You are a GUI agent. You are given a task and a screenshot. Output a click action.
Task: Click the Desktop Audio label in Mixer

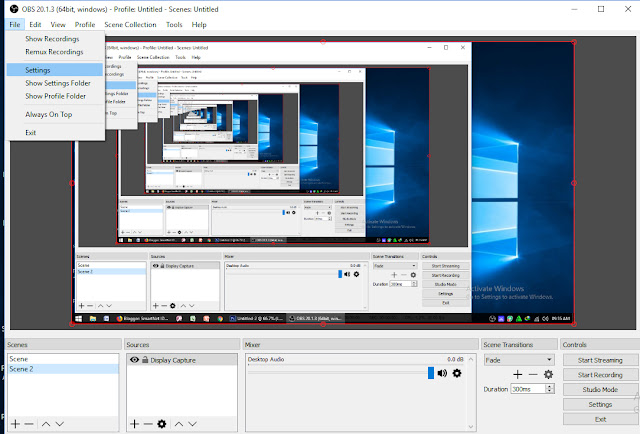point(266,359)
